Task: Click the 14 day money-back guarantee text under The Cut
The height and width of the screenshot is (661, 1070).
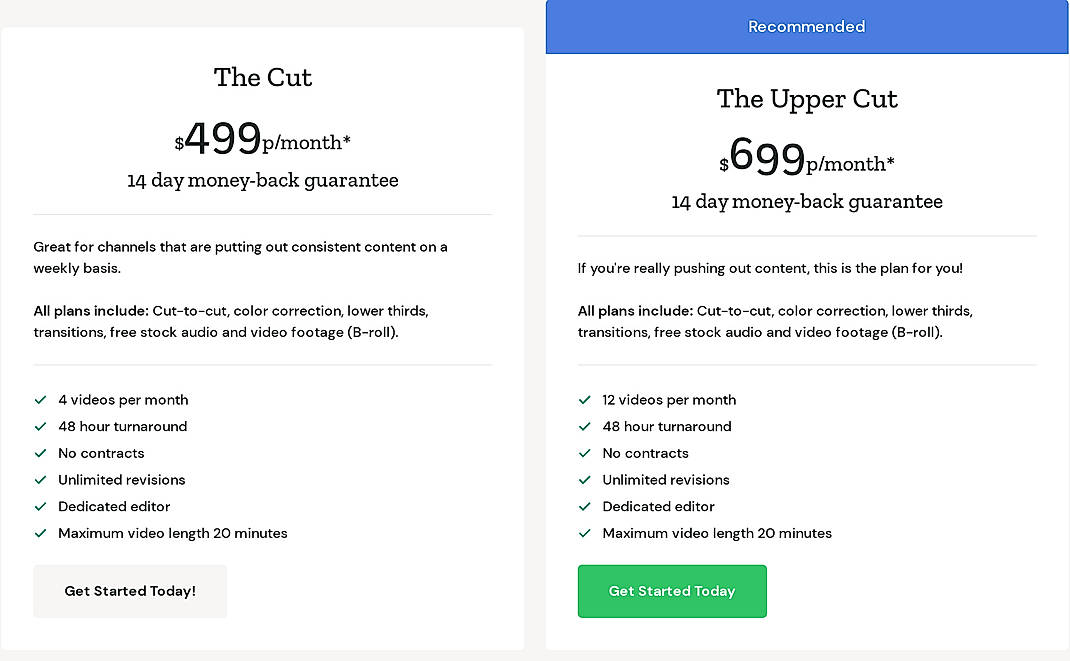Action: 262,180
